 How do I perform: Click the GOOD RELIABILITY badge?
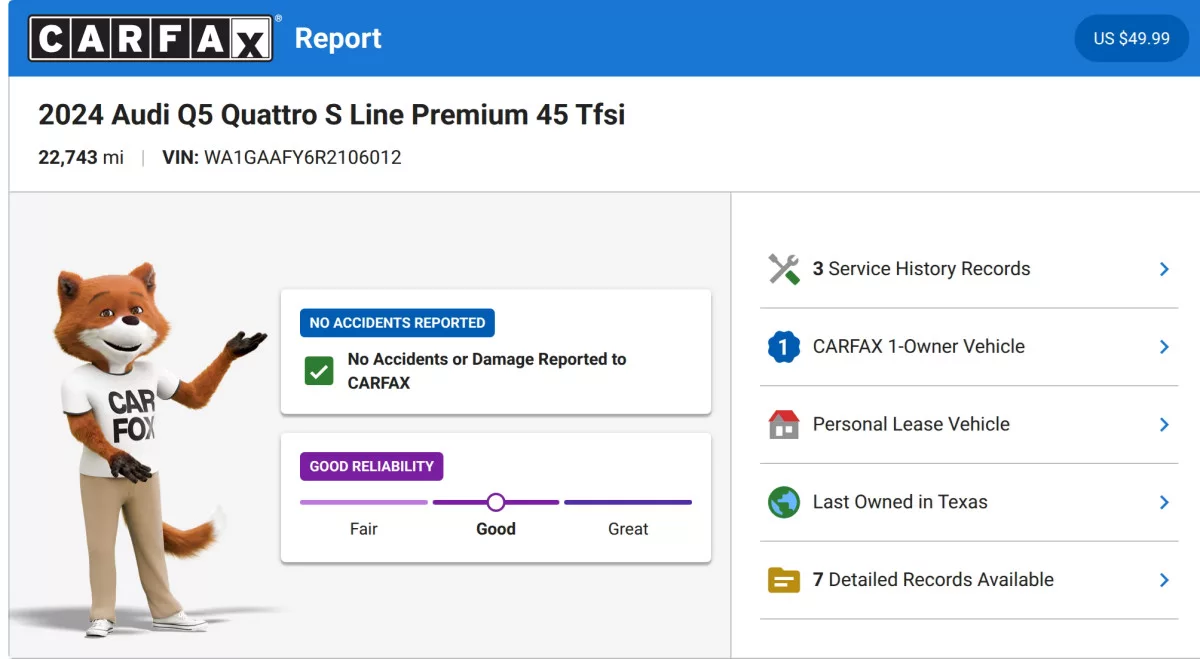click(x=371, y=466)
